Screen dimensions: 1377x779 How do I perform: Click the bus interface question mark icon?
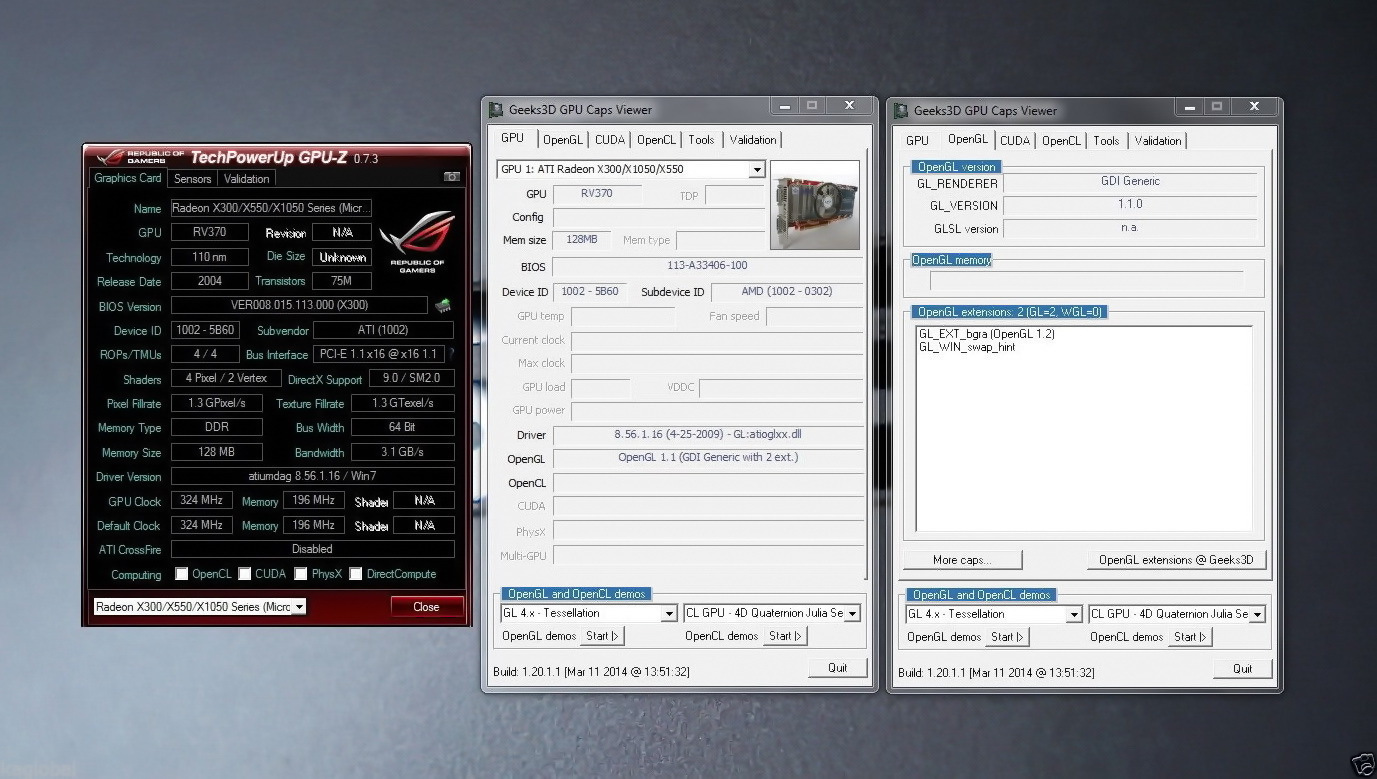[x=451, y=354]
